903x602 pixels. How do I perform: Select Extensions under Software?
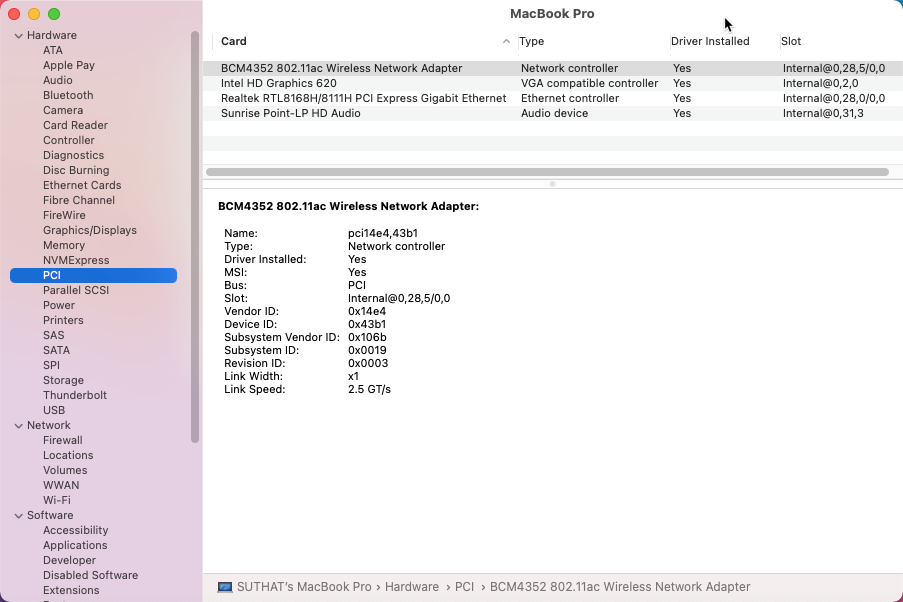click(71, 589)
